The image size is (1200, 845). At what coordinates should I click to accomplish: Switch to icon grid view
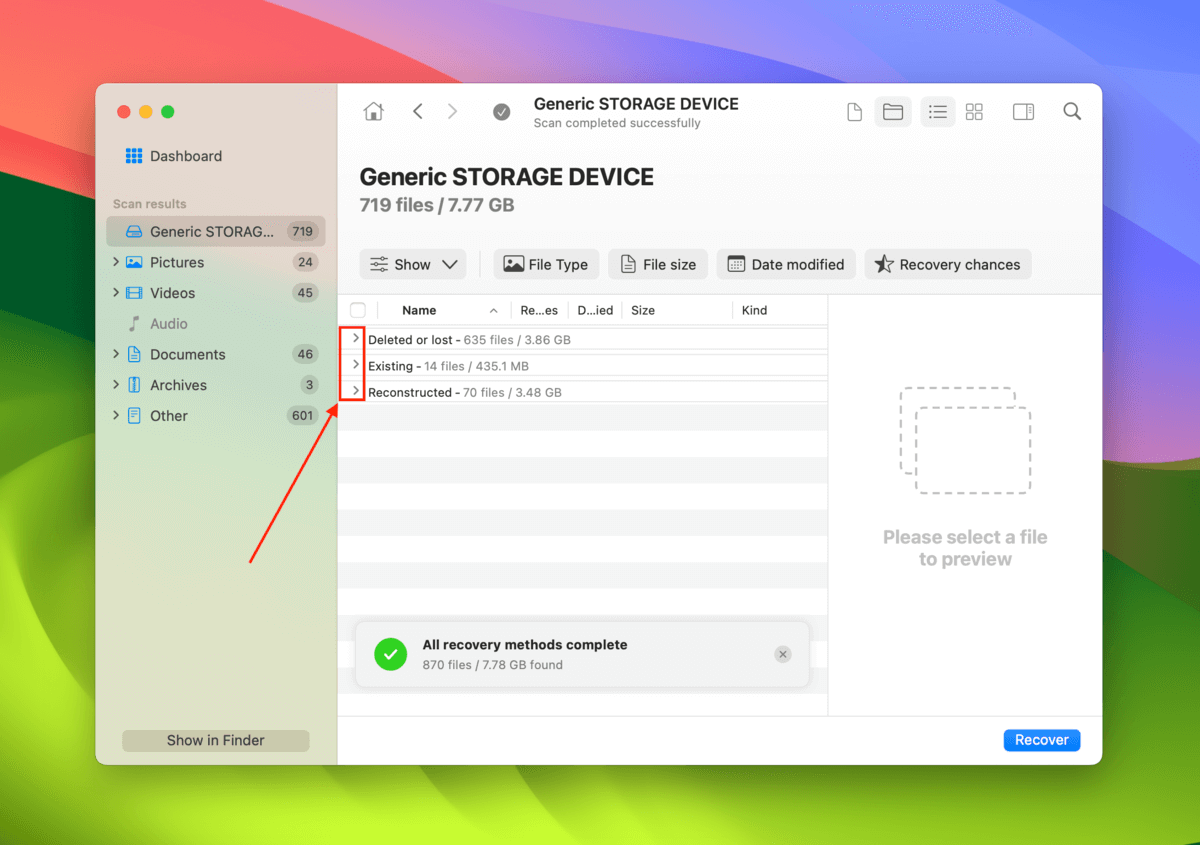974,112
